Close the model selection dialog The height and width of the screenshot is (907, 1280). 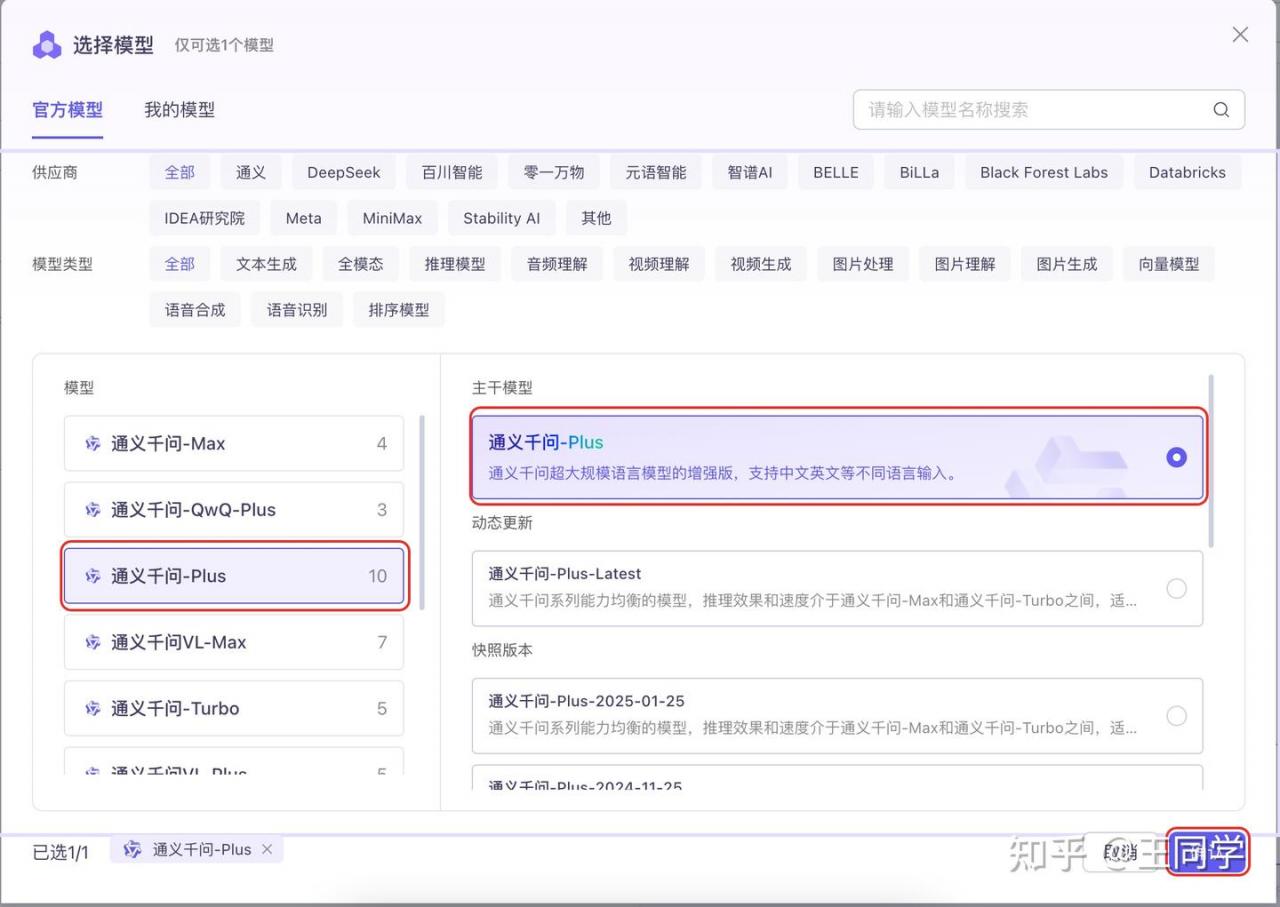(1240, 35)
